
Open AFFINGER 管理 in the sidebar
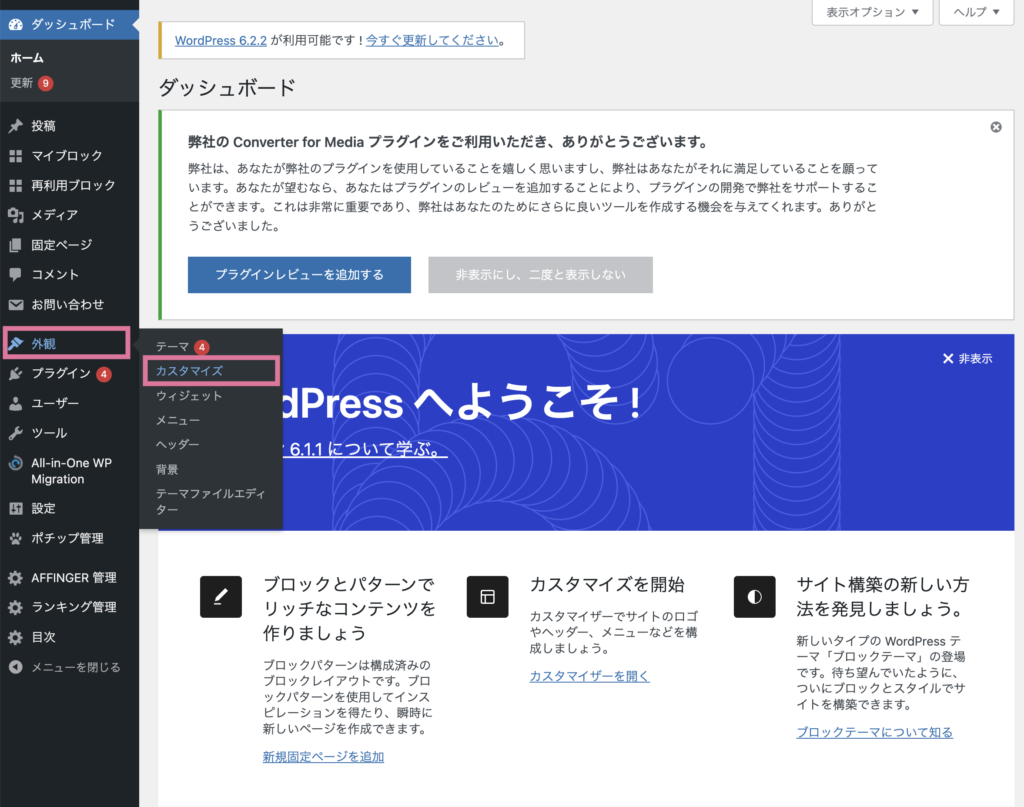click(69, 578)
